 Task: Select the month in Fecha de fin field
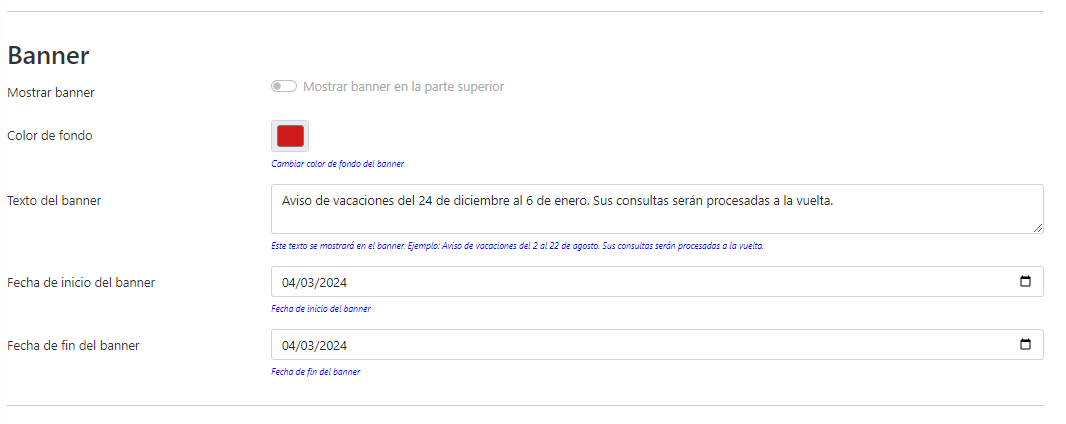point(308,345)
